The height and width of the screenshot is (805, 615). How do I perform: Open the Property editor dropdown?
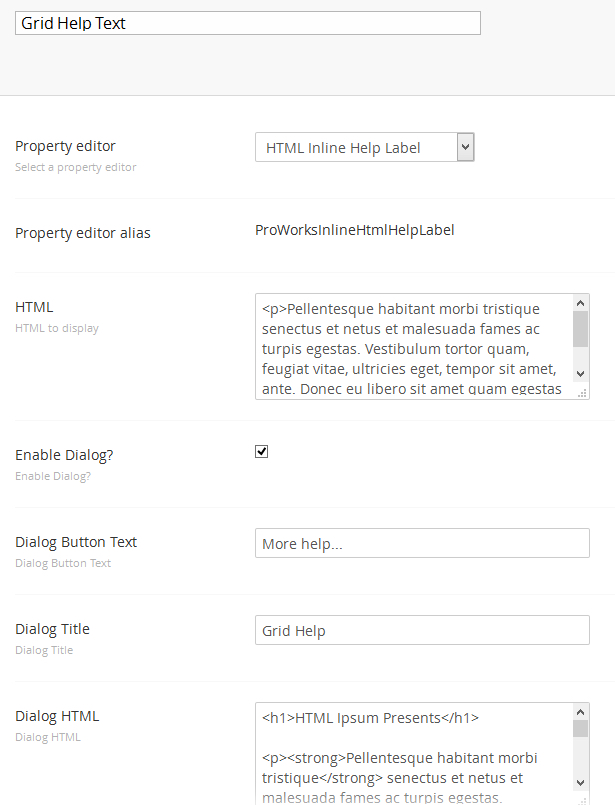(364, 148)
